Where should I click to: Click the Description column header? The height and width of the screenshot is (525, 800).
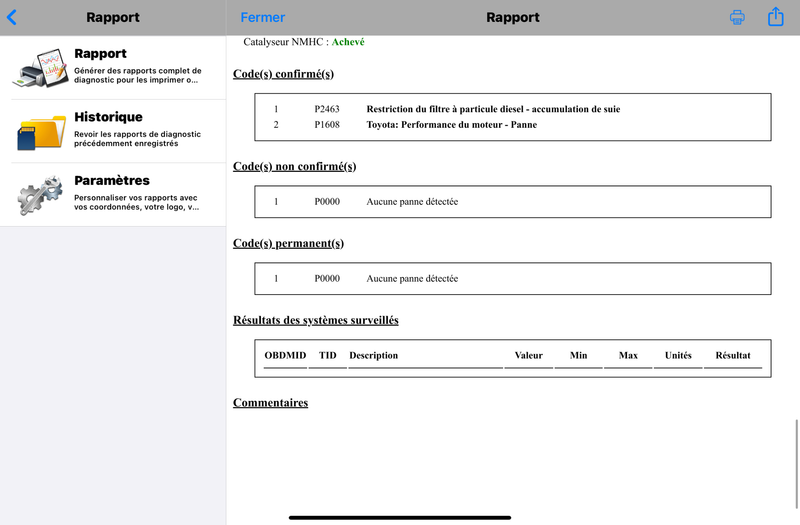(373, 356)
